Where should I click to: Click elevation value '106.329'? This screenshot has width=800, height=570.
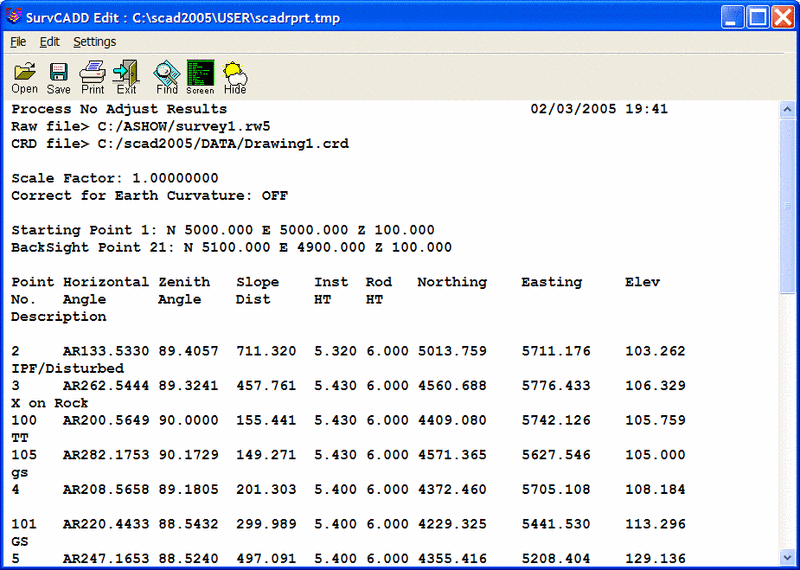(x=655, y=386)
